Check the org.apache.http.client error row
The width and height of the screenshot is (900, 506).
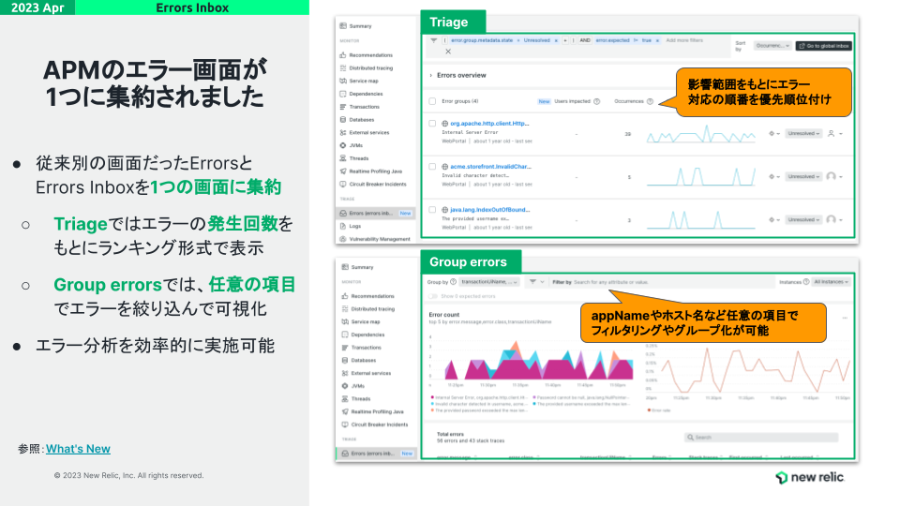[x=432, y=123]
